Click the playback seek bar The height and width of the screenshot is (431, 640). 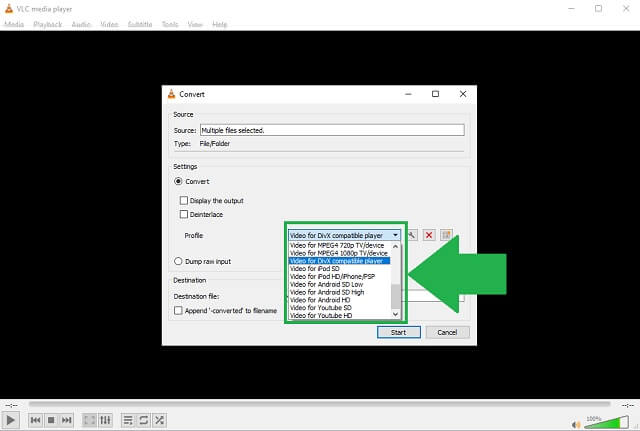pos(320,404)
